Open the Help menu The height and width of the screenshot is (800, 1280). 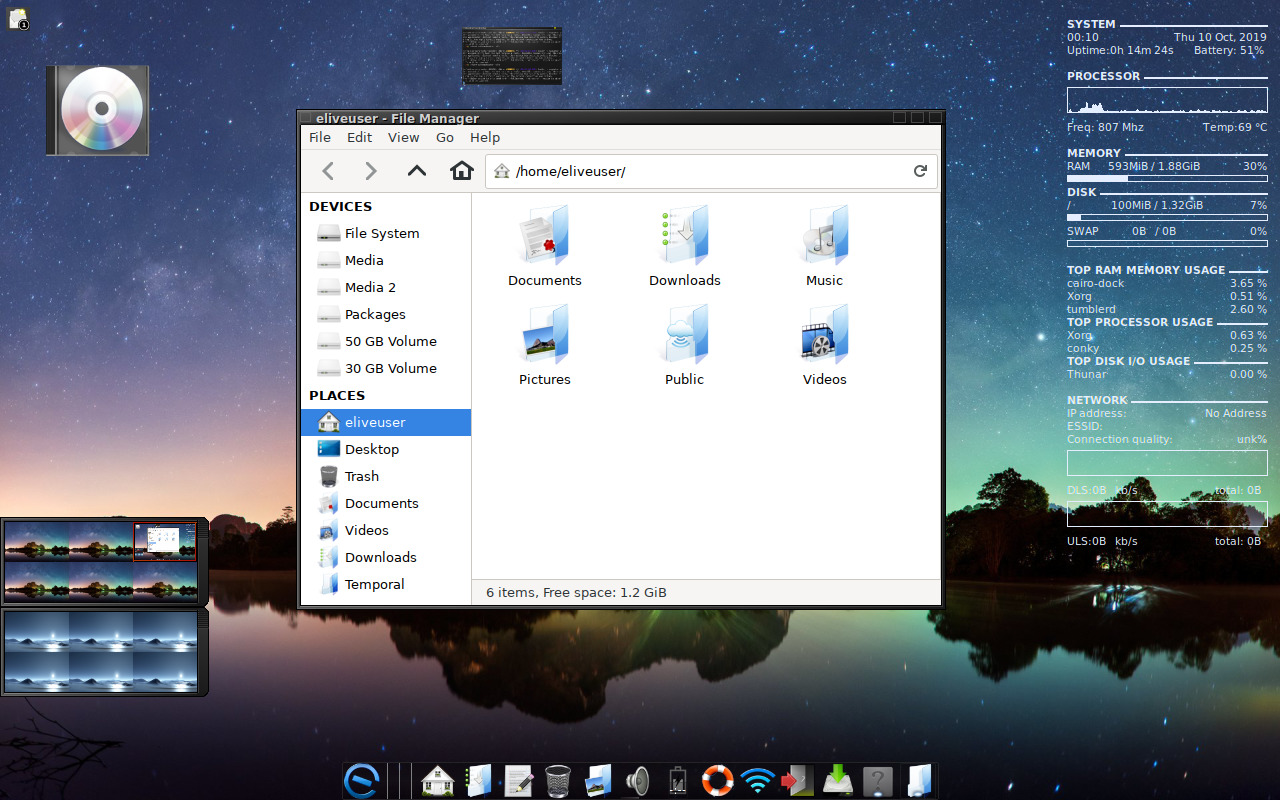point(485,138)
